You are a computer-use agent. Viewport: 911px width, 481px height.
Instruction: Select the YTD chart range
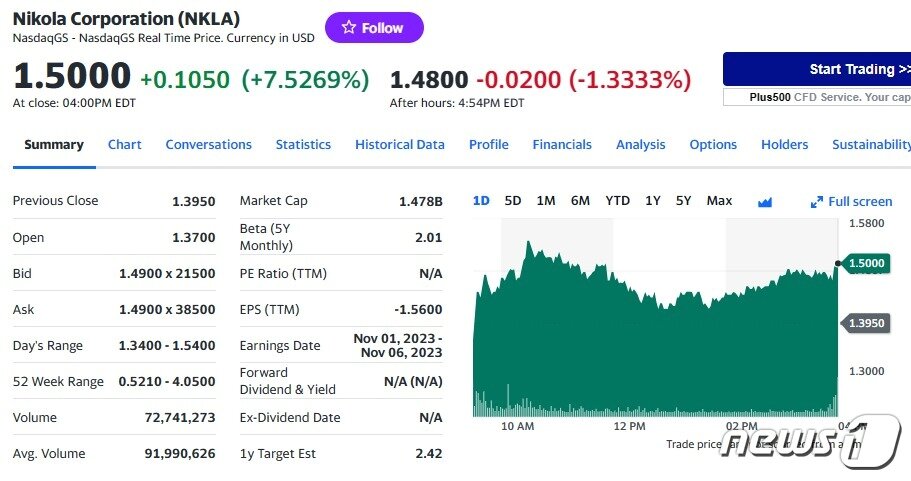click(x=617, y=201)
